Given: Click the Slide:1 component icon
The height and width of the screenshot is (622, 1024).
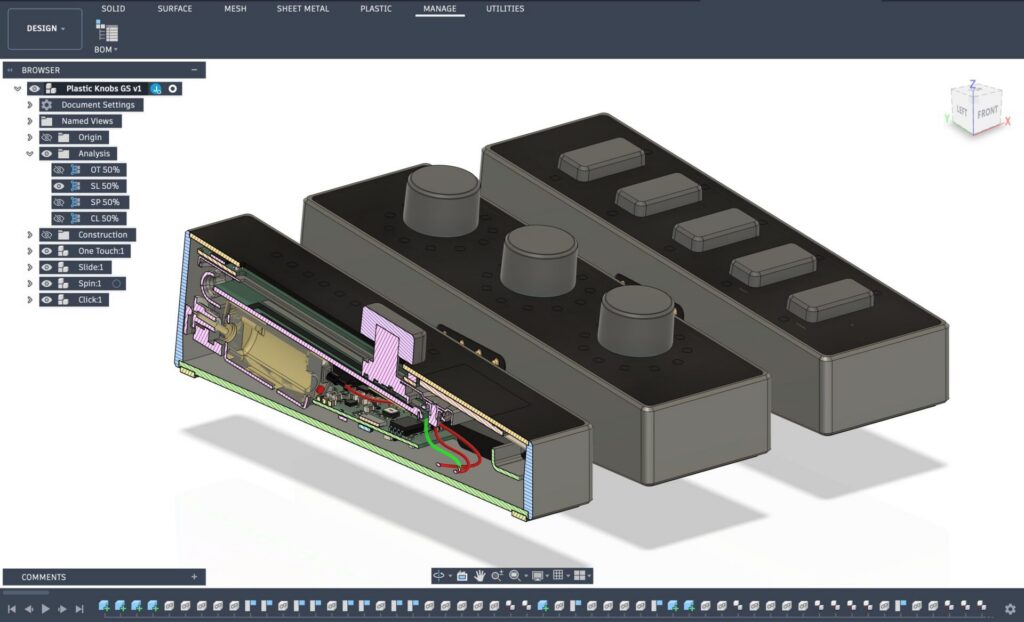Looking at the screenshot, I should [x=63, y=267].
